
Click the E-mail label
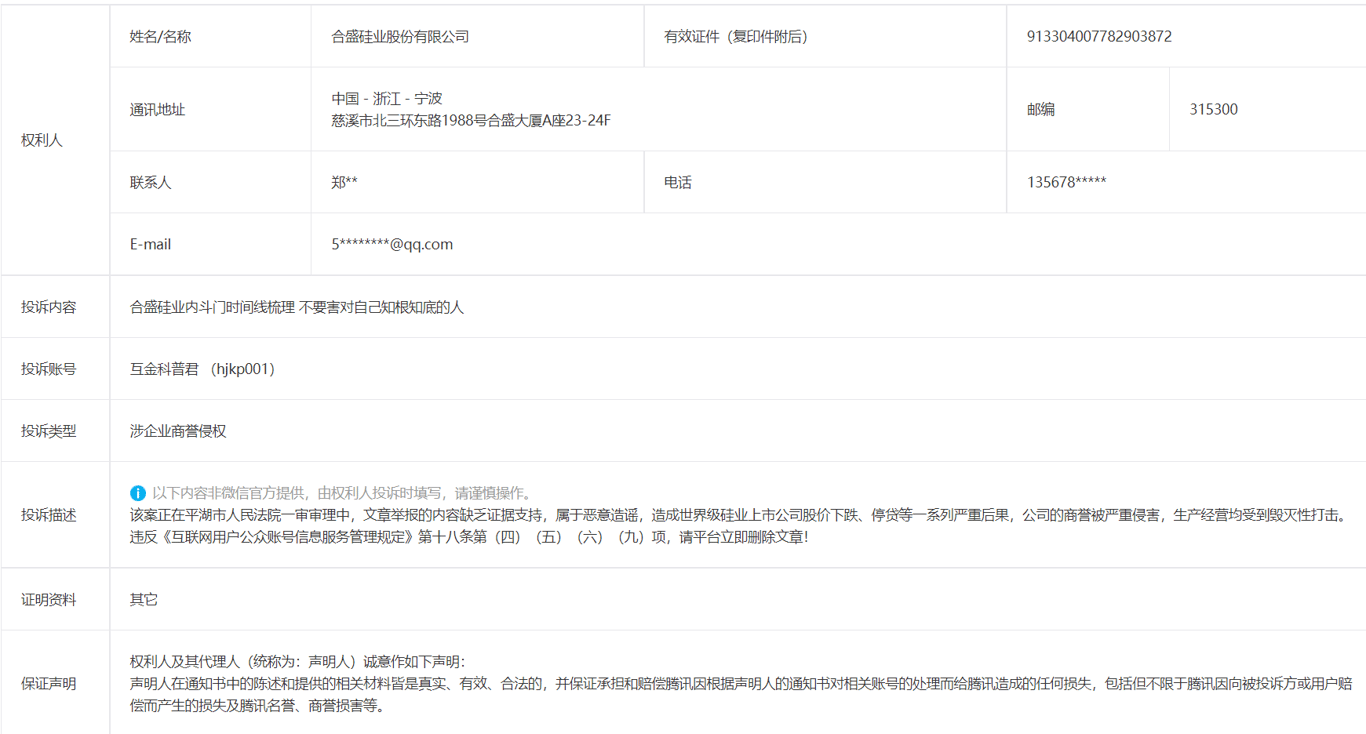pos(150,244)
